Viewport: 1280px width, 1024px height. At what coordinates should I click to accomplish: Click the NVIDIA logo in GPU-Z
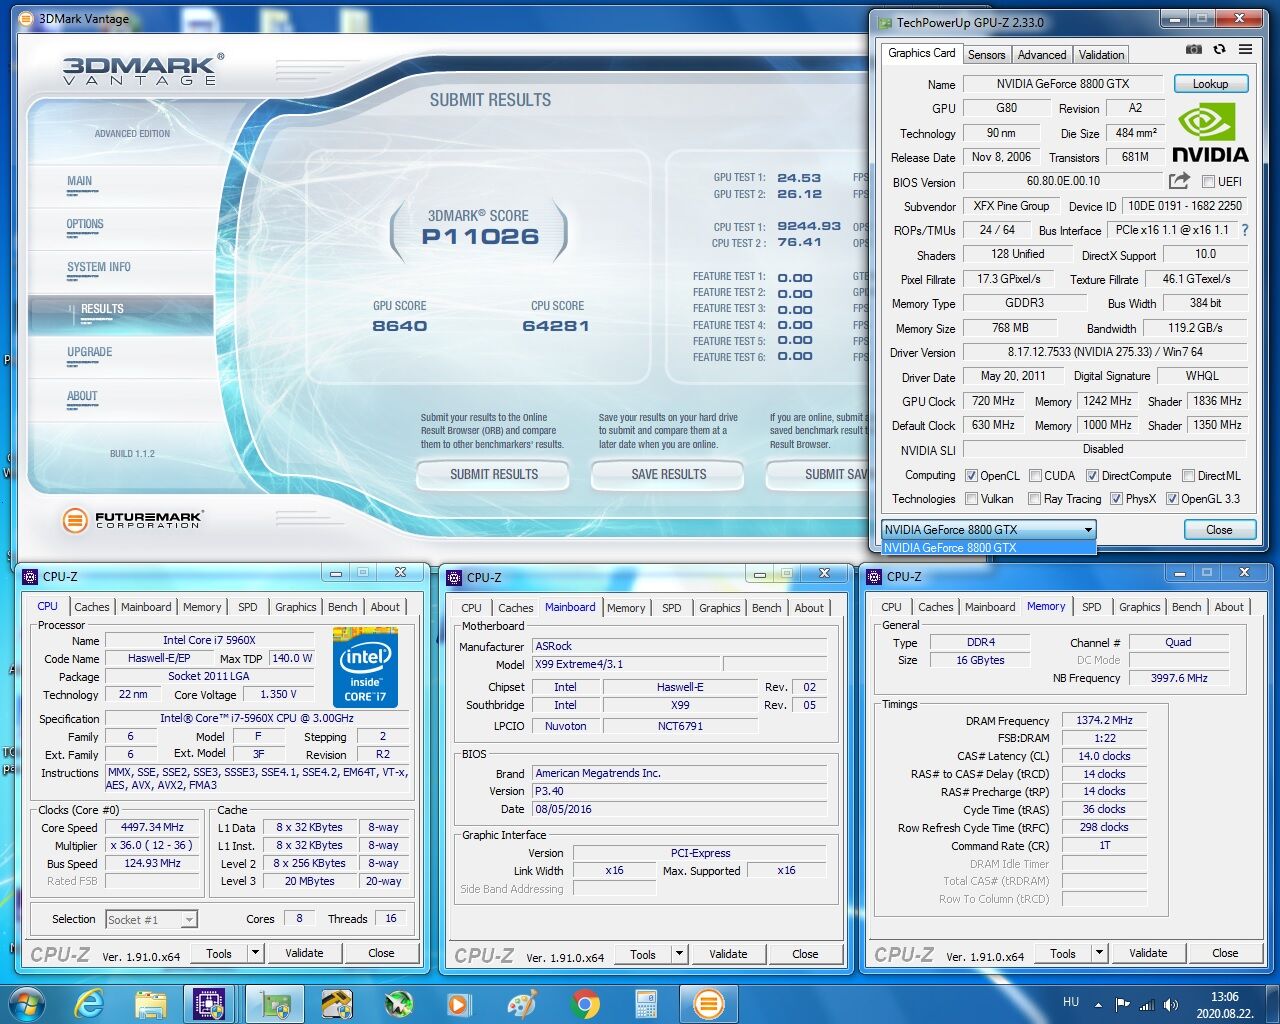click(x=1210, y=134)
